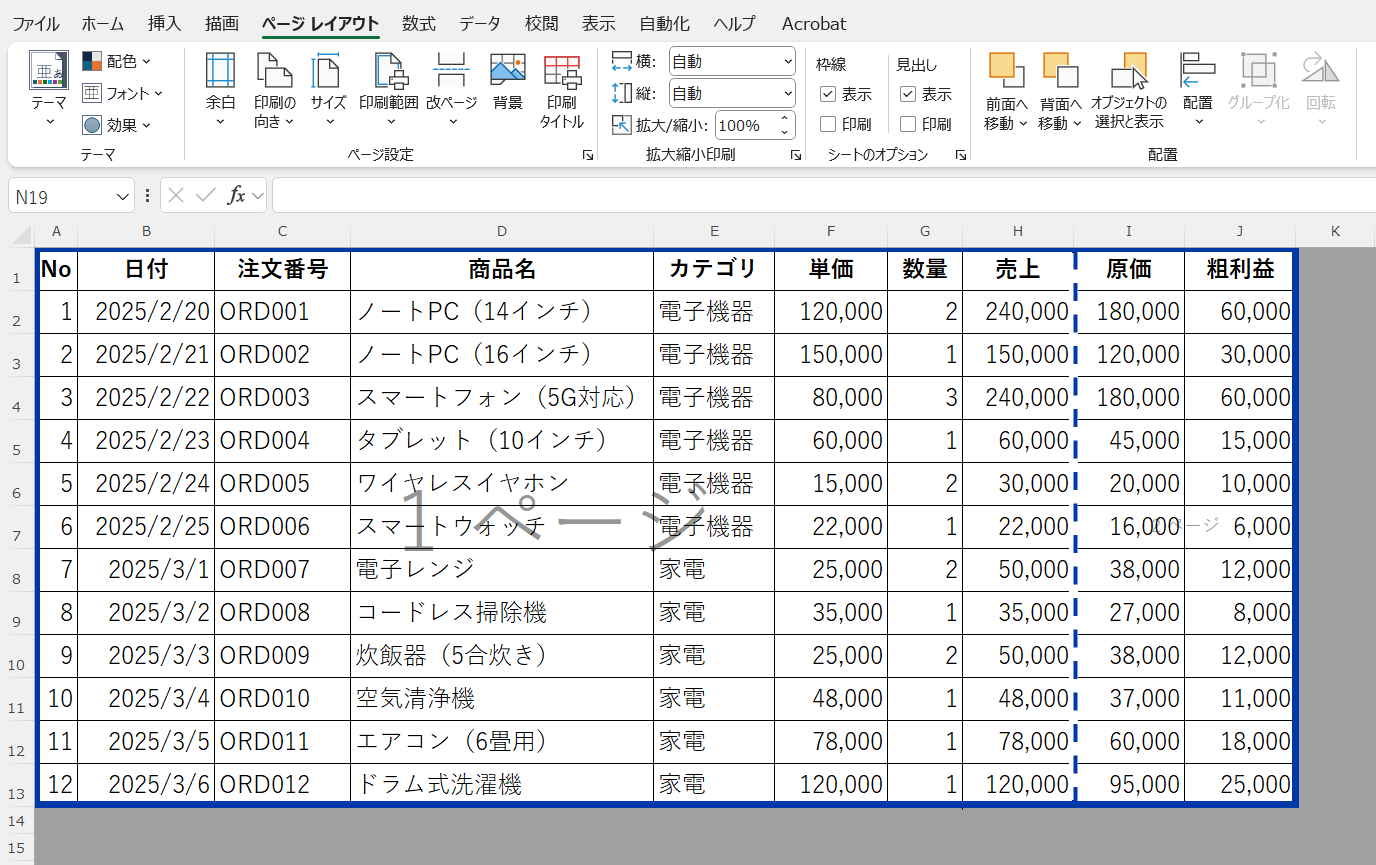Image resolution: width=1376 pixels, height=865 pixels.
Task: Expand the 縦 (Height) dropdown
Action: click(x=787, y=94)
